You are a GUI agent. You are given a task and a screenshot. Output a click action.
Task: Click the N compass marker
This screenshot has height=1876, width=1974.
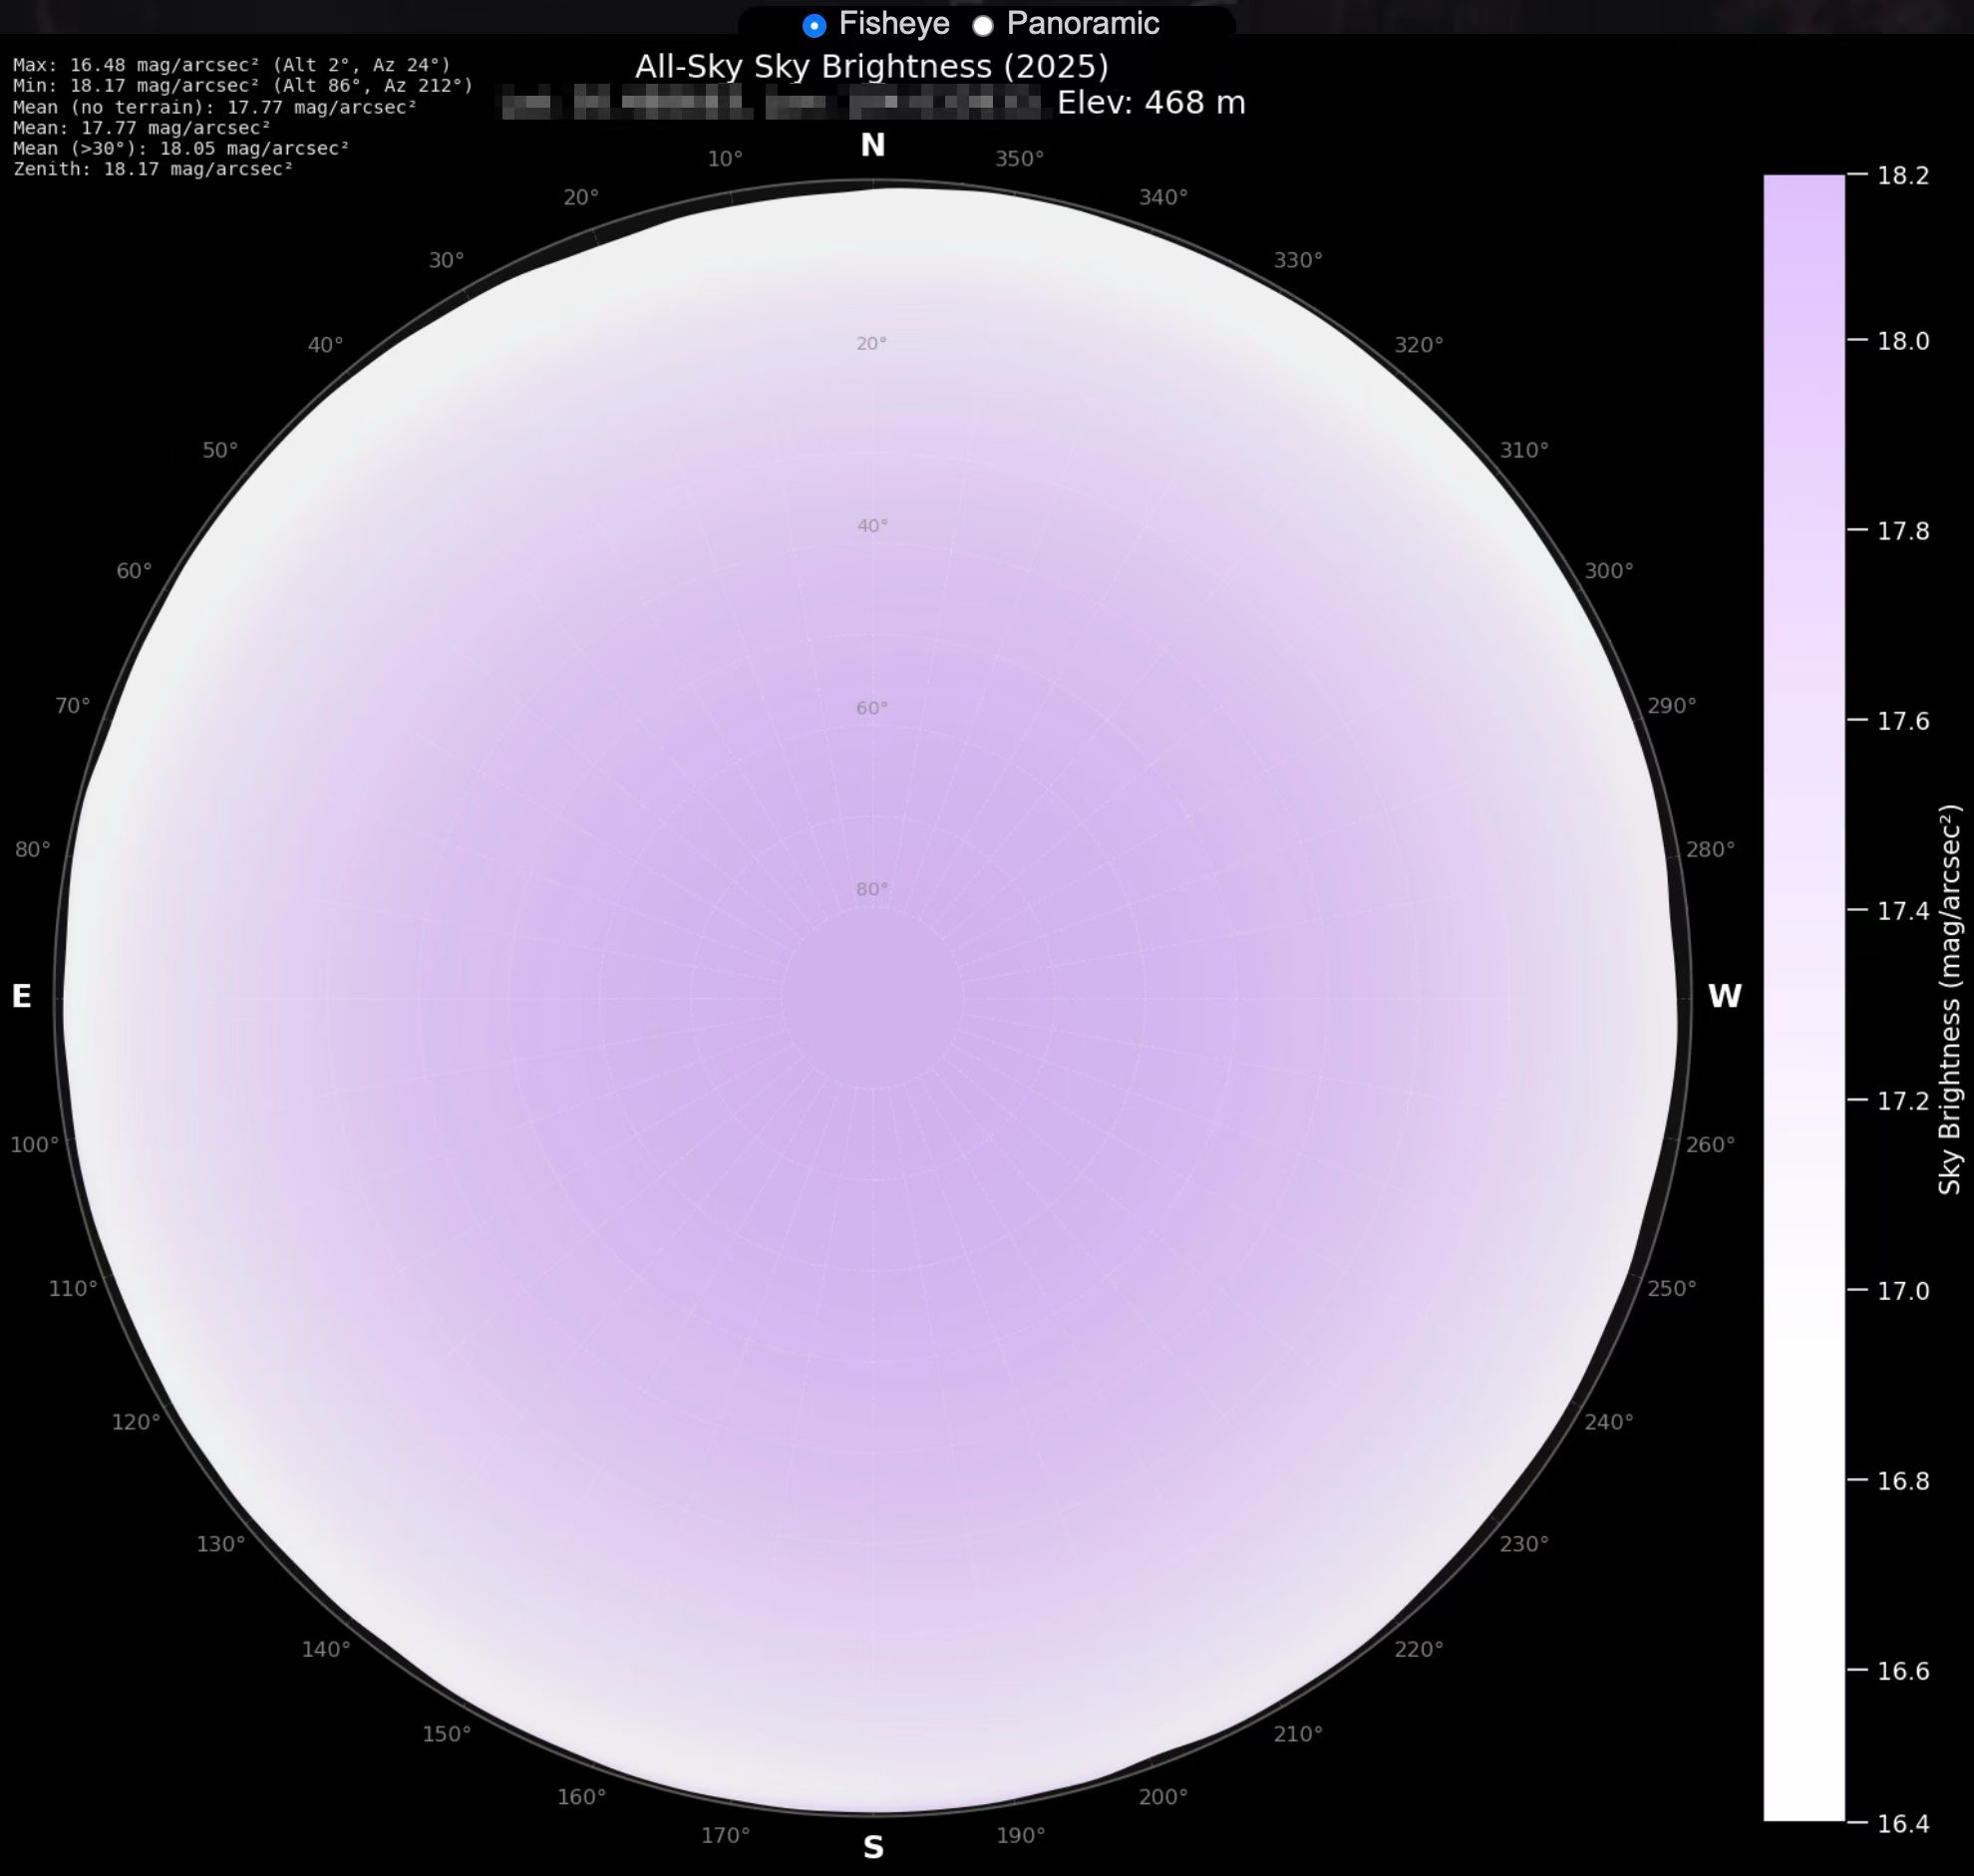pos(872,146)
